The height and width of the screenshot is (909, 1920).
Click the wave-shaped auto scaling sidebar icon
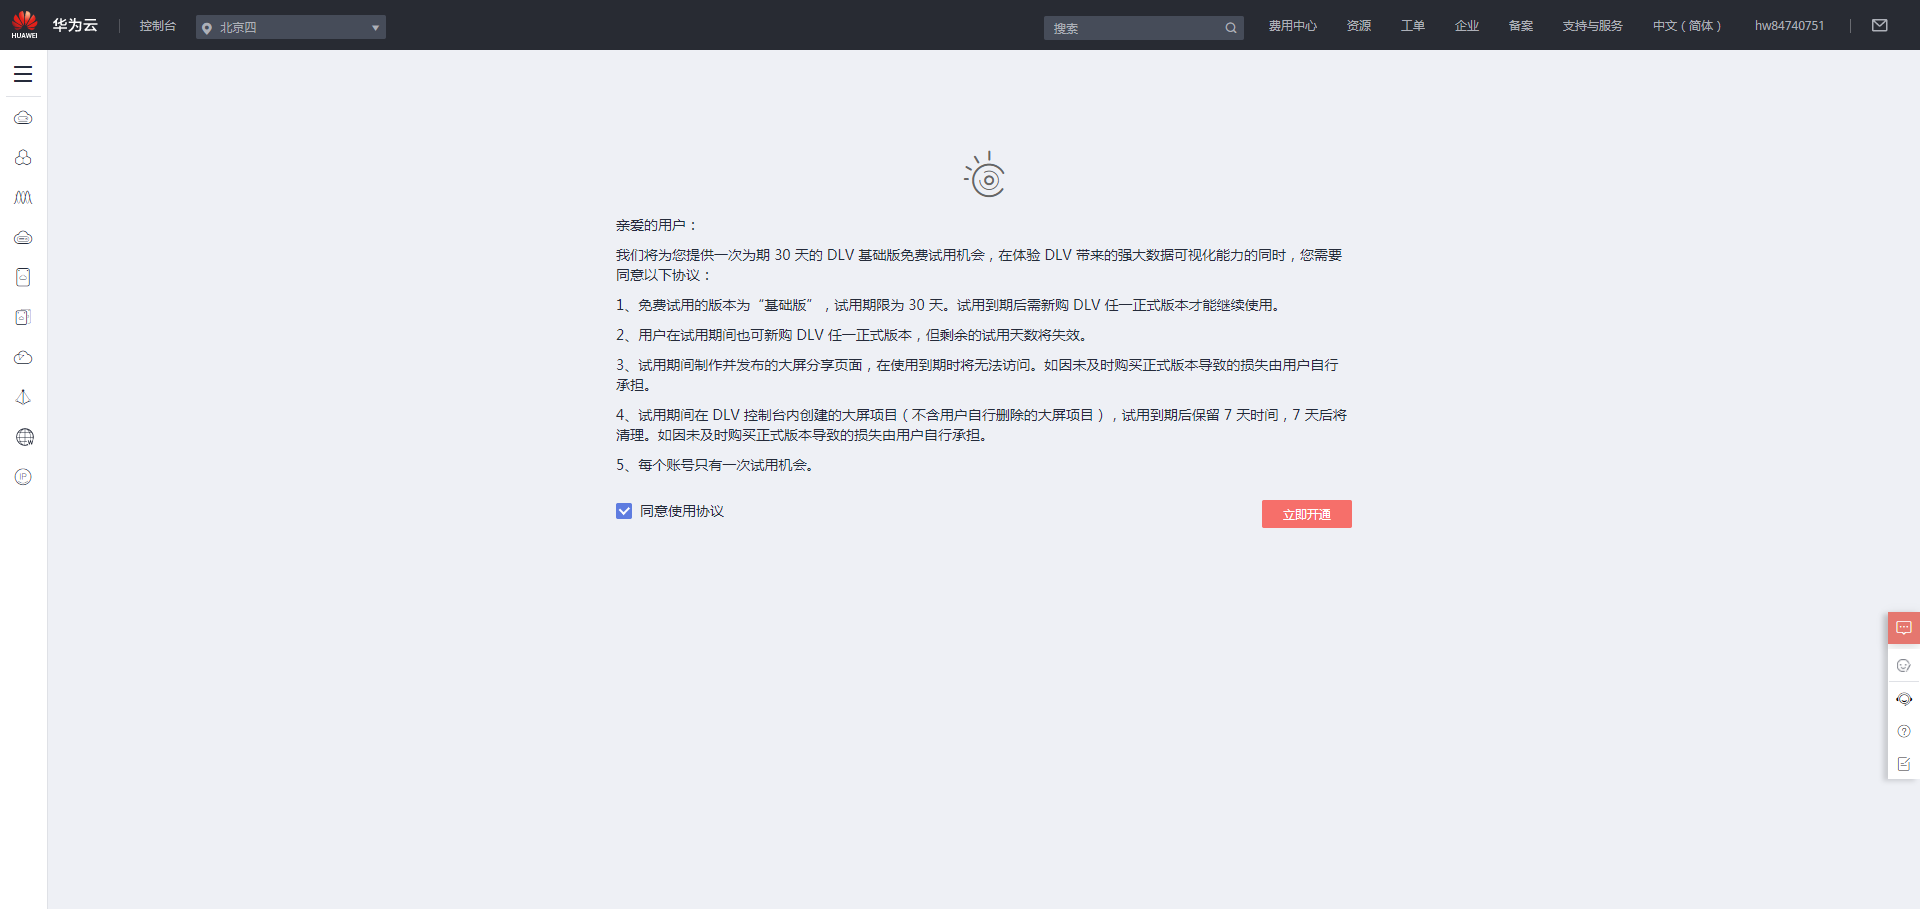coord(23,198)
